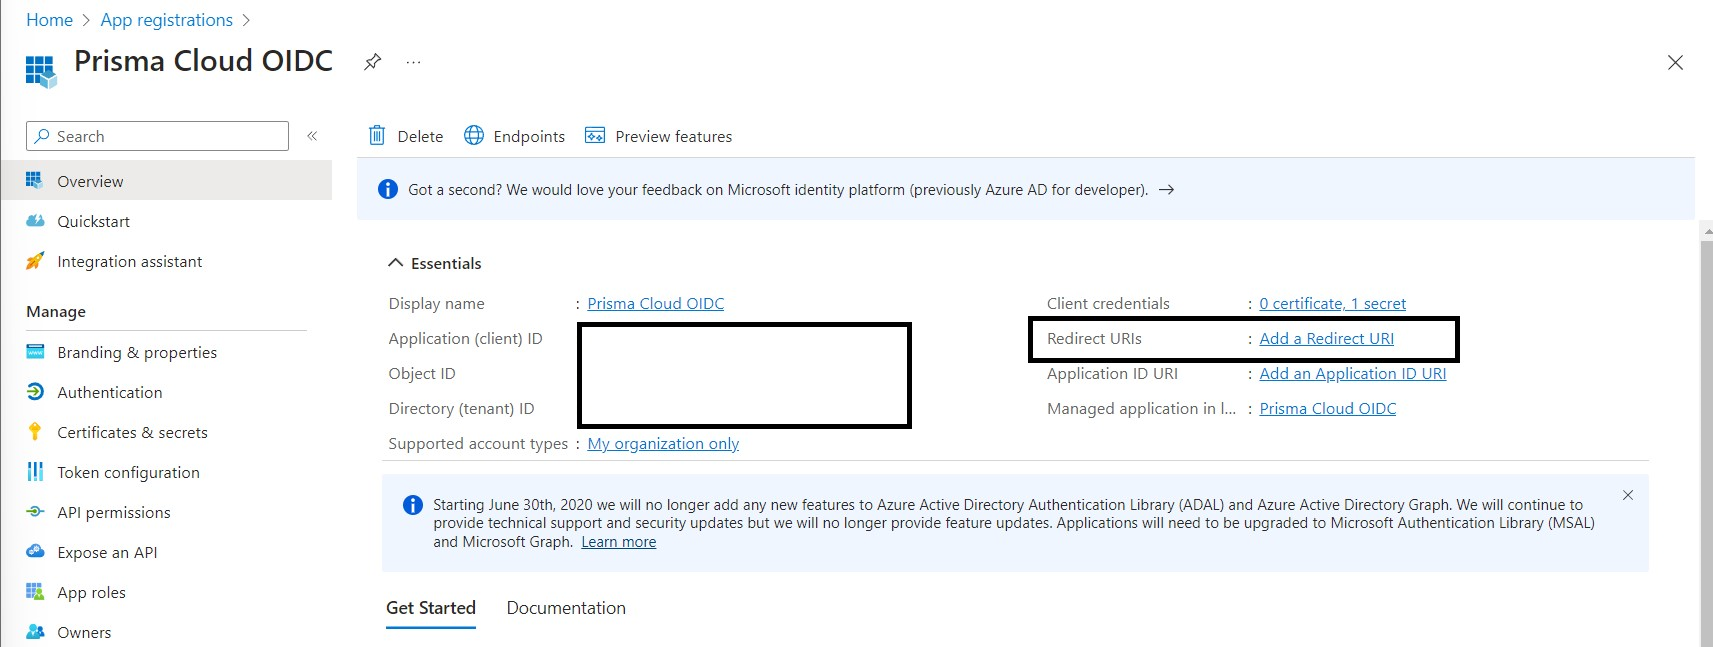Open Endpoints via globe icon
Screen dimensions: 1713x647
474,136
